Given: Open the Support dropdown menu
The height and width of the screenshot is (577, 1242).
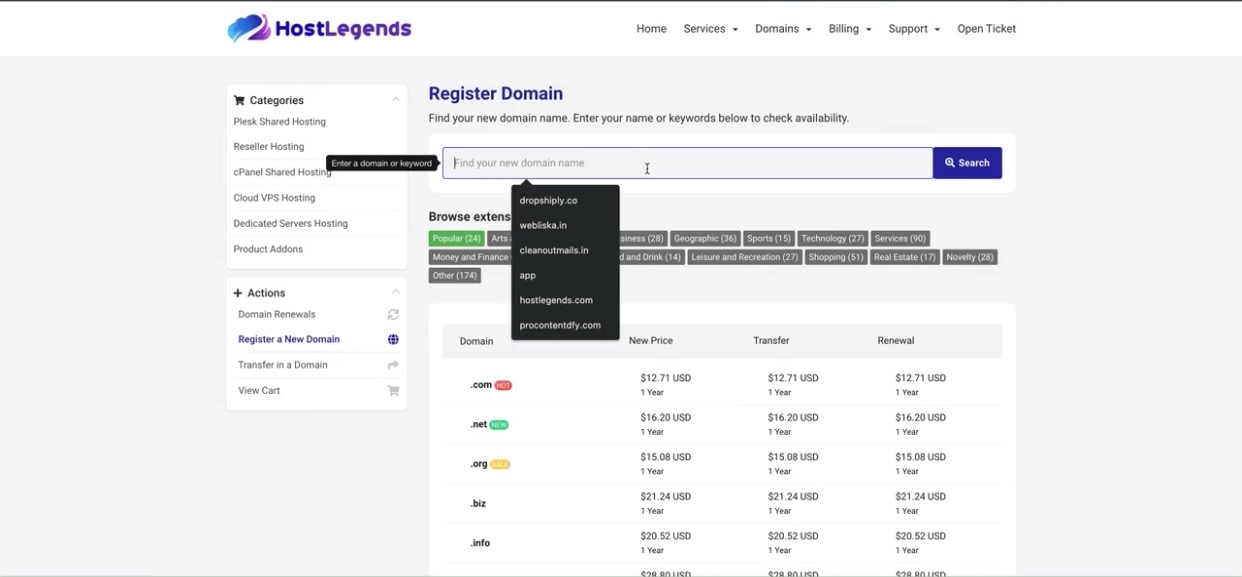Looking at the screenshot, I should tap(914, 29).
